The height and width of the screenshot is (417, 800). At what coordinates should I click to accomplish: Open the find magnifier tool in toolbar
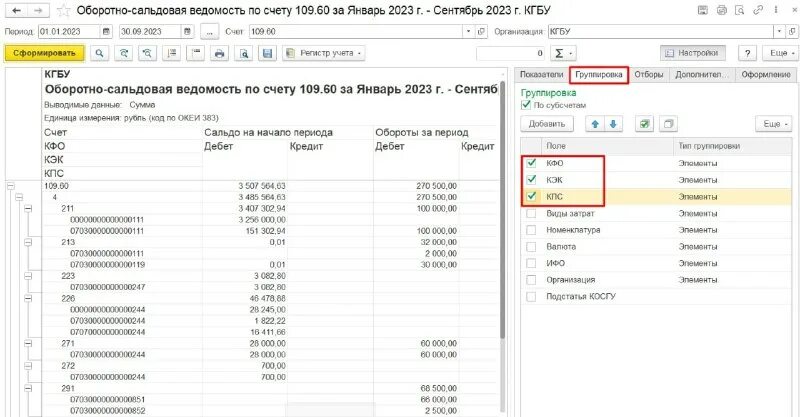click(x=99, y=53)
